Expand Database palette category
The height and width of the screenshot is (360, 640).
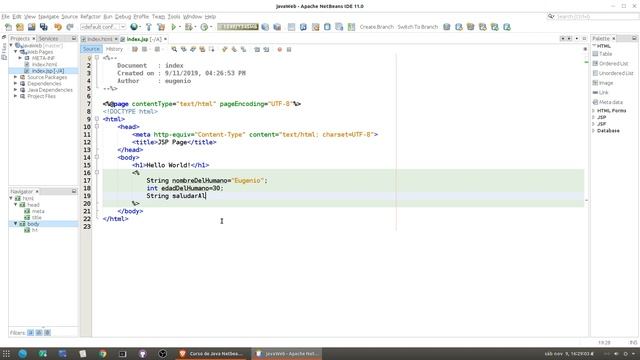593,131
